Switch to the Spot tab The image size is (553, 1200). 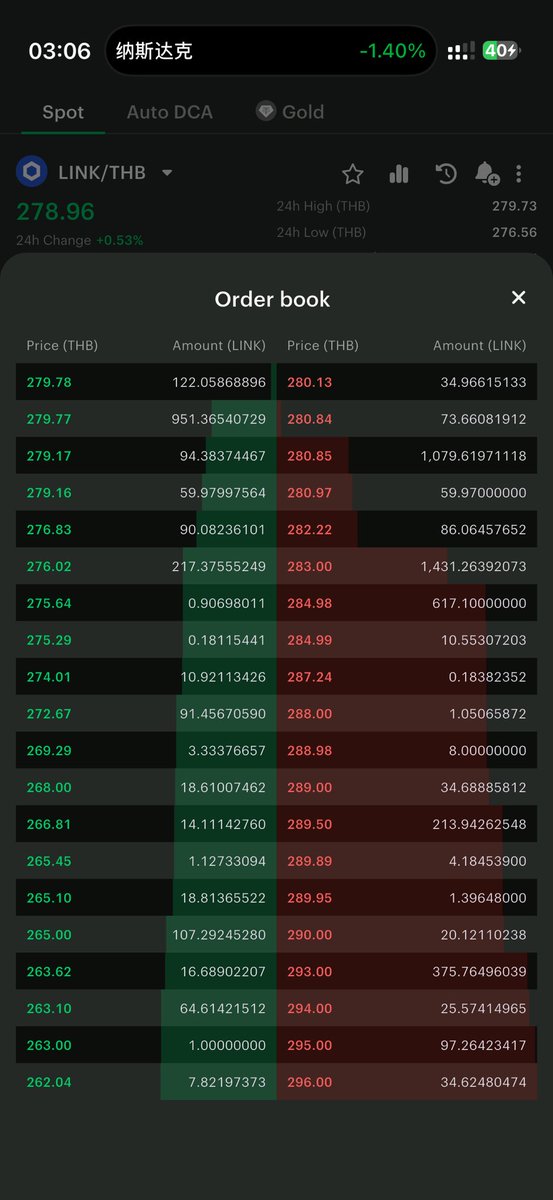tap(63, 112)
